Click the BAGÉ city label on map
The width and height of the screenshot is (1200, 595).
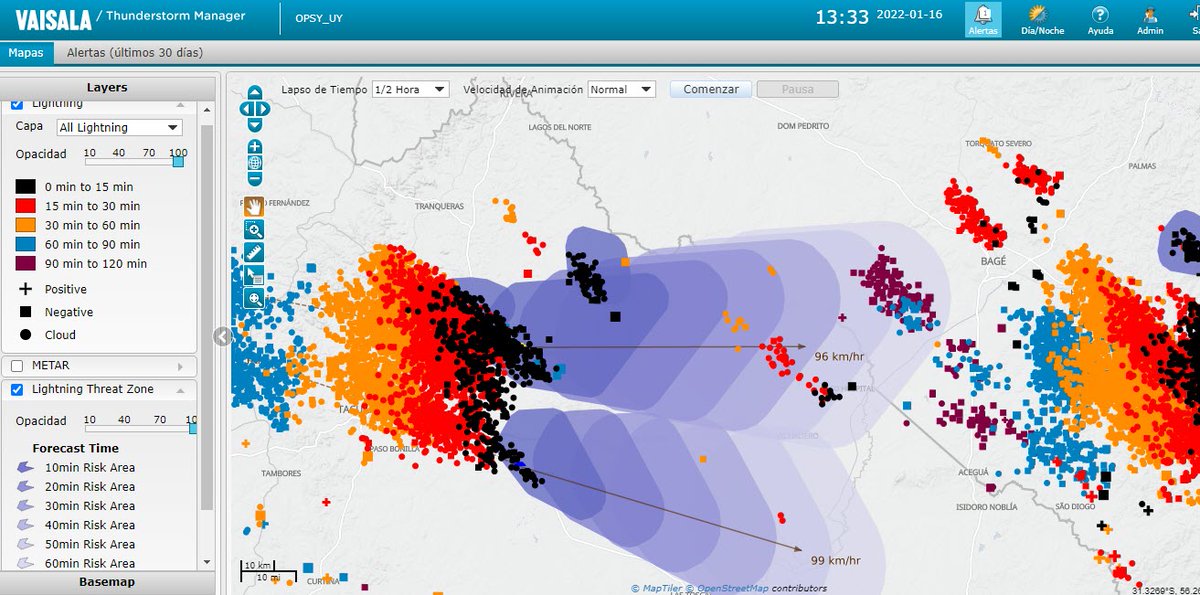click(x=991, y=260)
